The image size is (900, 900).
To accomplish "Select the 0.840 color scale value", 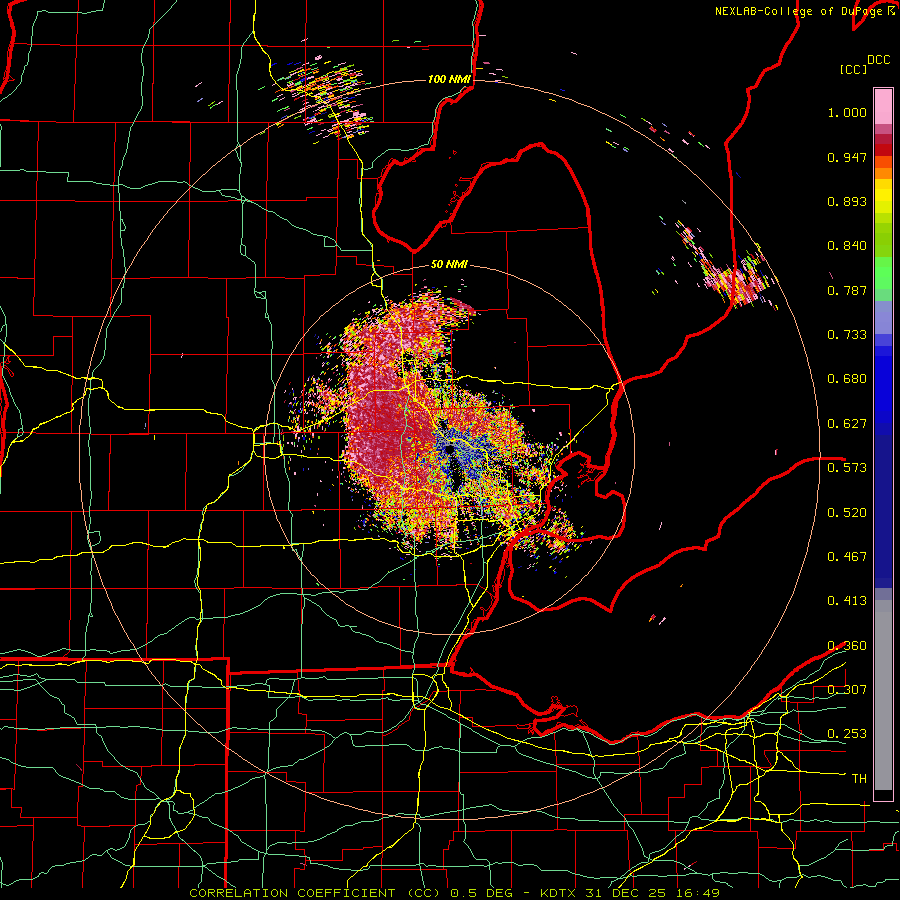I will (847, 246).
